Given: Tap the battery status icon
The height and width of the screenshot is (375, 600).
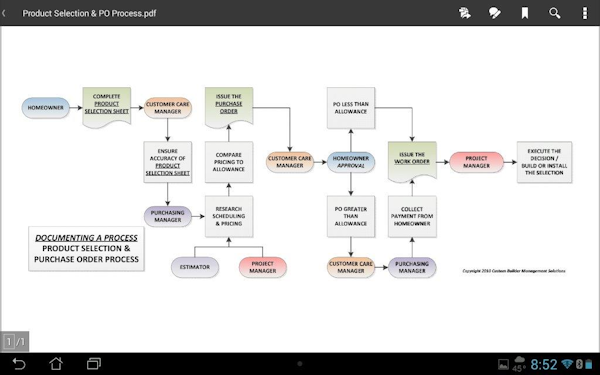Looking at the screenshot, I should [589, 364].
